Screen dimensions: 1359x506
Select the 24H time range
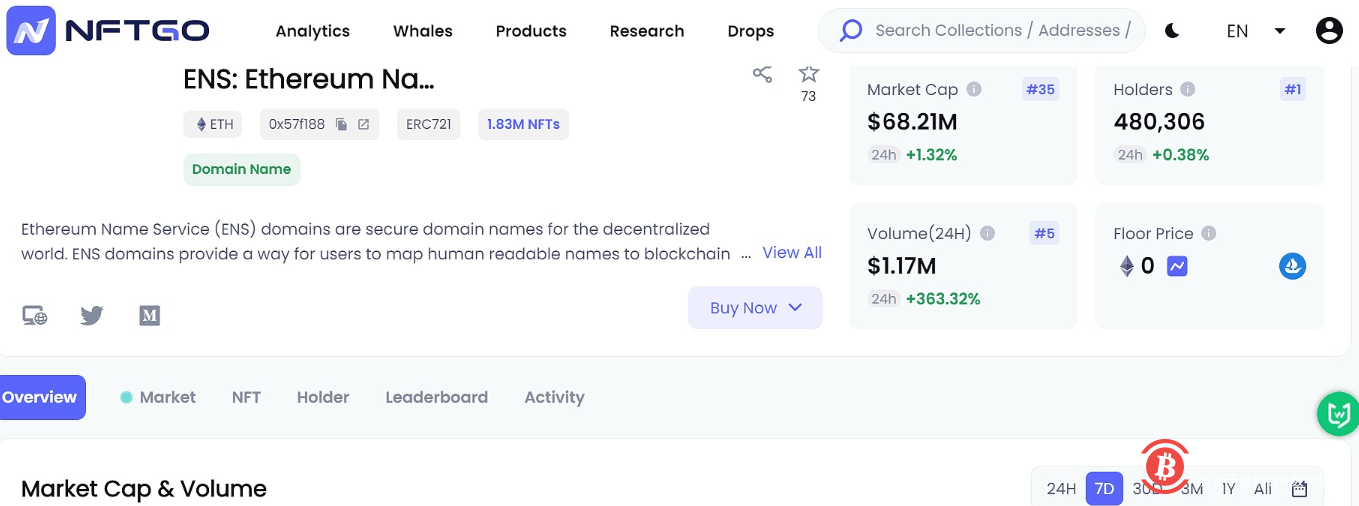tap(1061, 489)
